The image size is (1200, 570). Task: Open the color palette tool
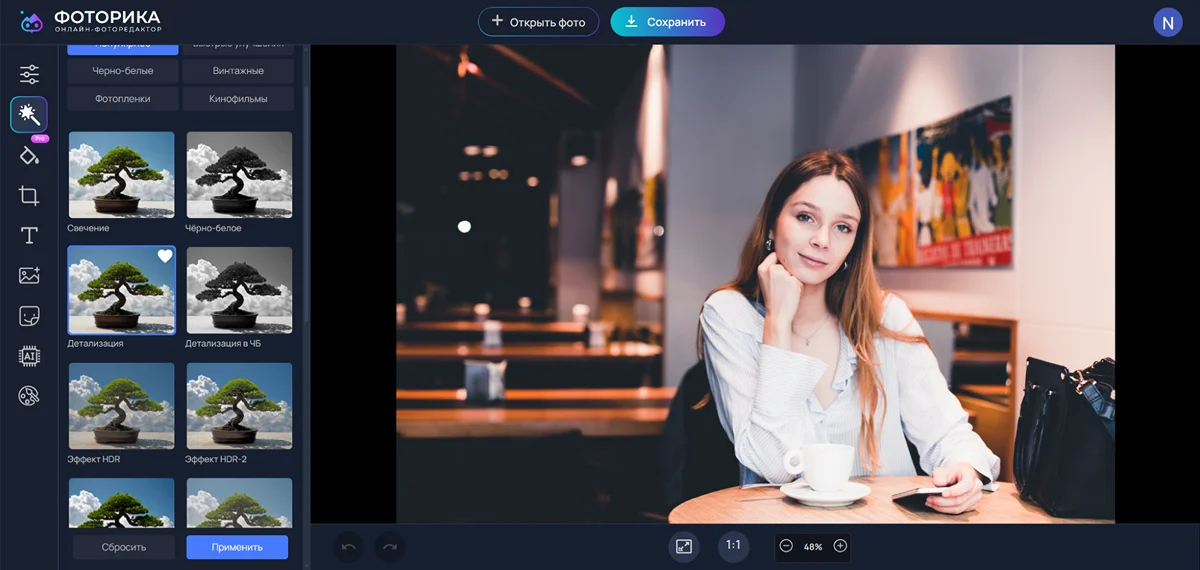point(29,397)
